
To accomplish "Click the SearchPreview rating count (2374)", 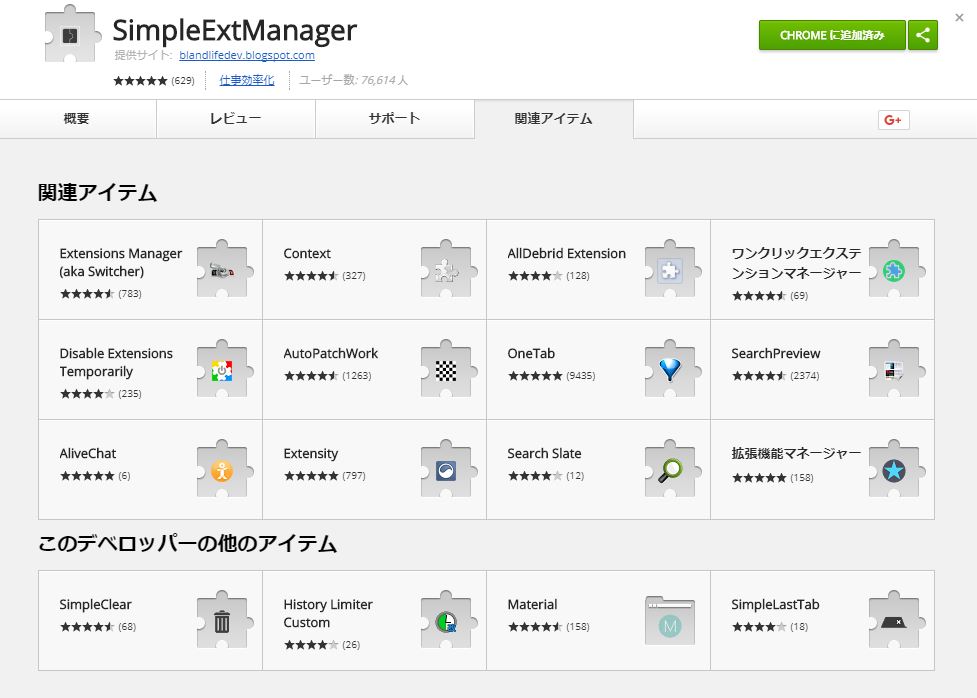I will point(804,376).
